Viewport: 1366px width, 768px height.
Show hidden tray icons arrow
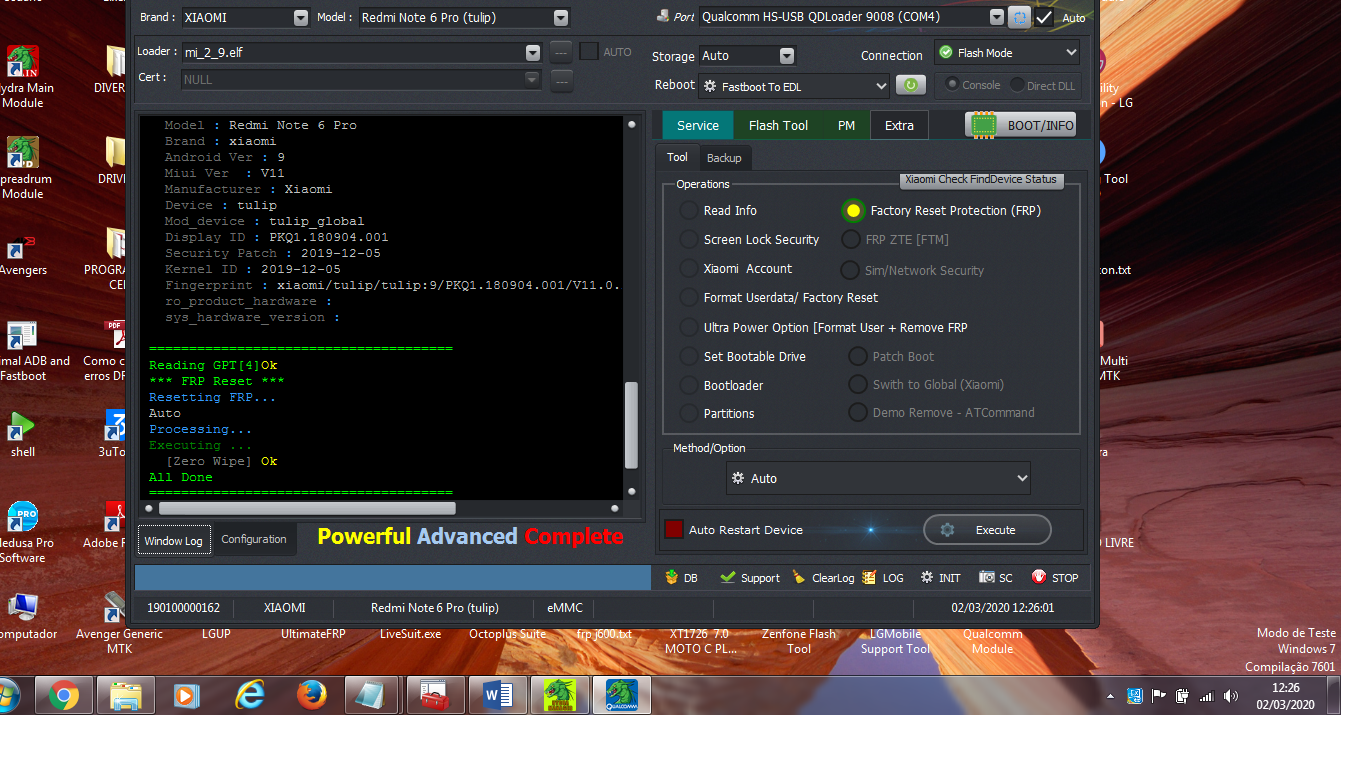(x=1111, y=696)
